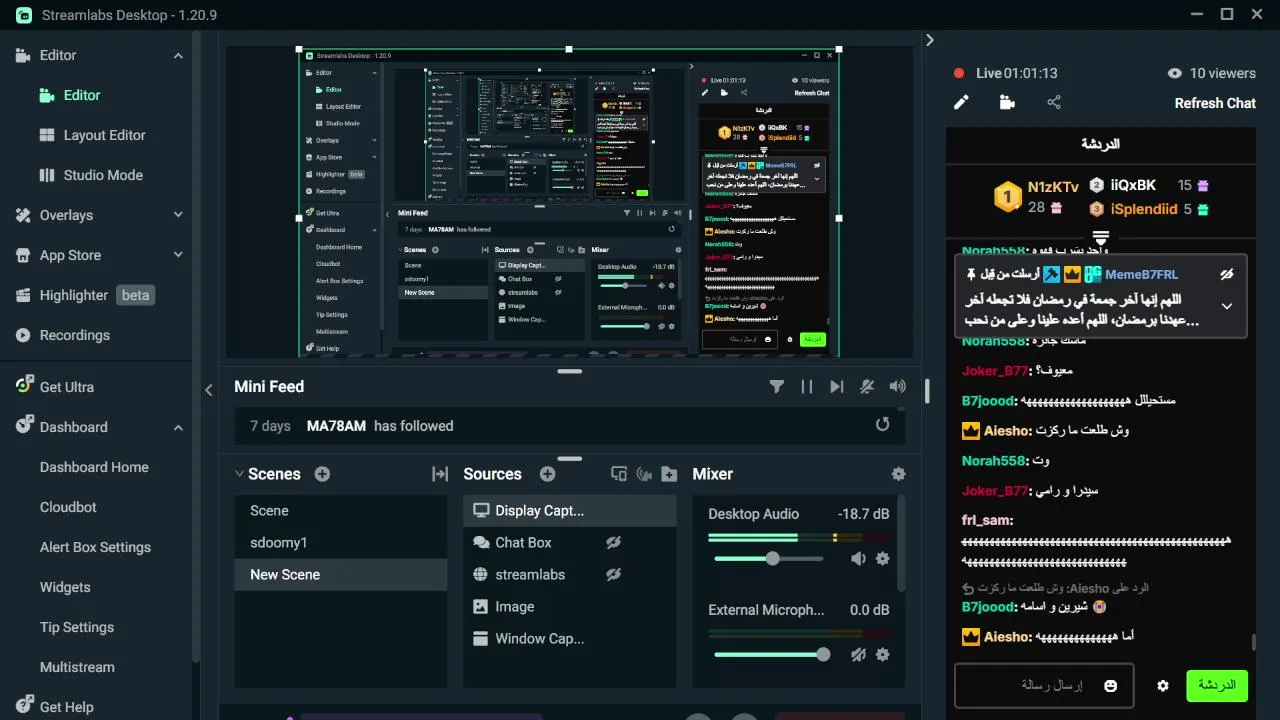Collapse the left sidebar with arrow
The height and width of the screenshot is (720, 1280).
tap(209, 390)
